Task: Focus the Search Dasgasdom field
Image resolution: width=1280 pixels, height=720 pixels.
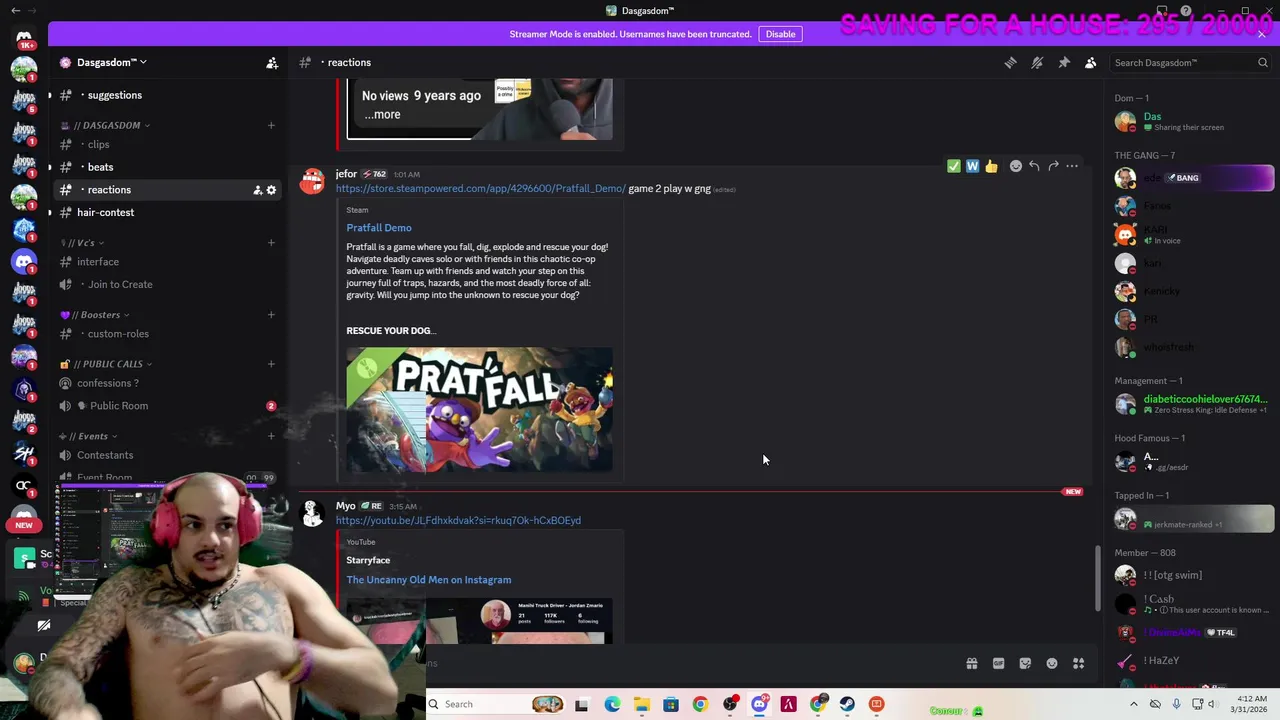Action: coord(1190,62)
